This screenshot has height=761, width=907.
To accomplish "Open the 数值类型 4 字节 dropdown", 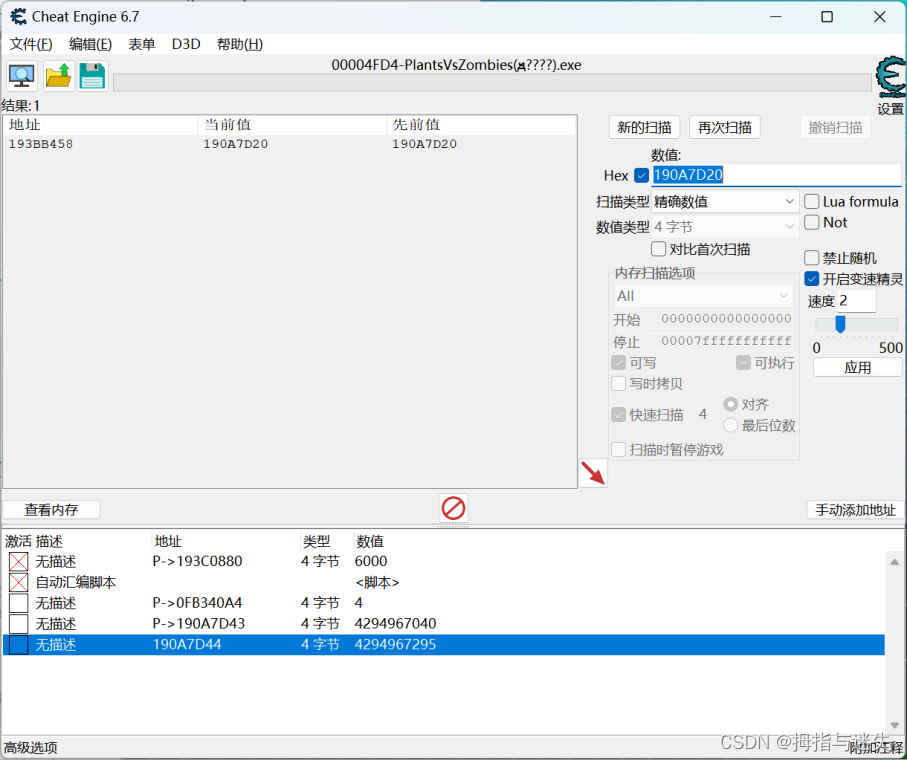I will pyautogui.click(x=725, y=227).
